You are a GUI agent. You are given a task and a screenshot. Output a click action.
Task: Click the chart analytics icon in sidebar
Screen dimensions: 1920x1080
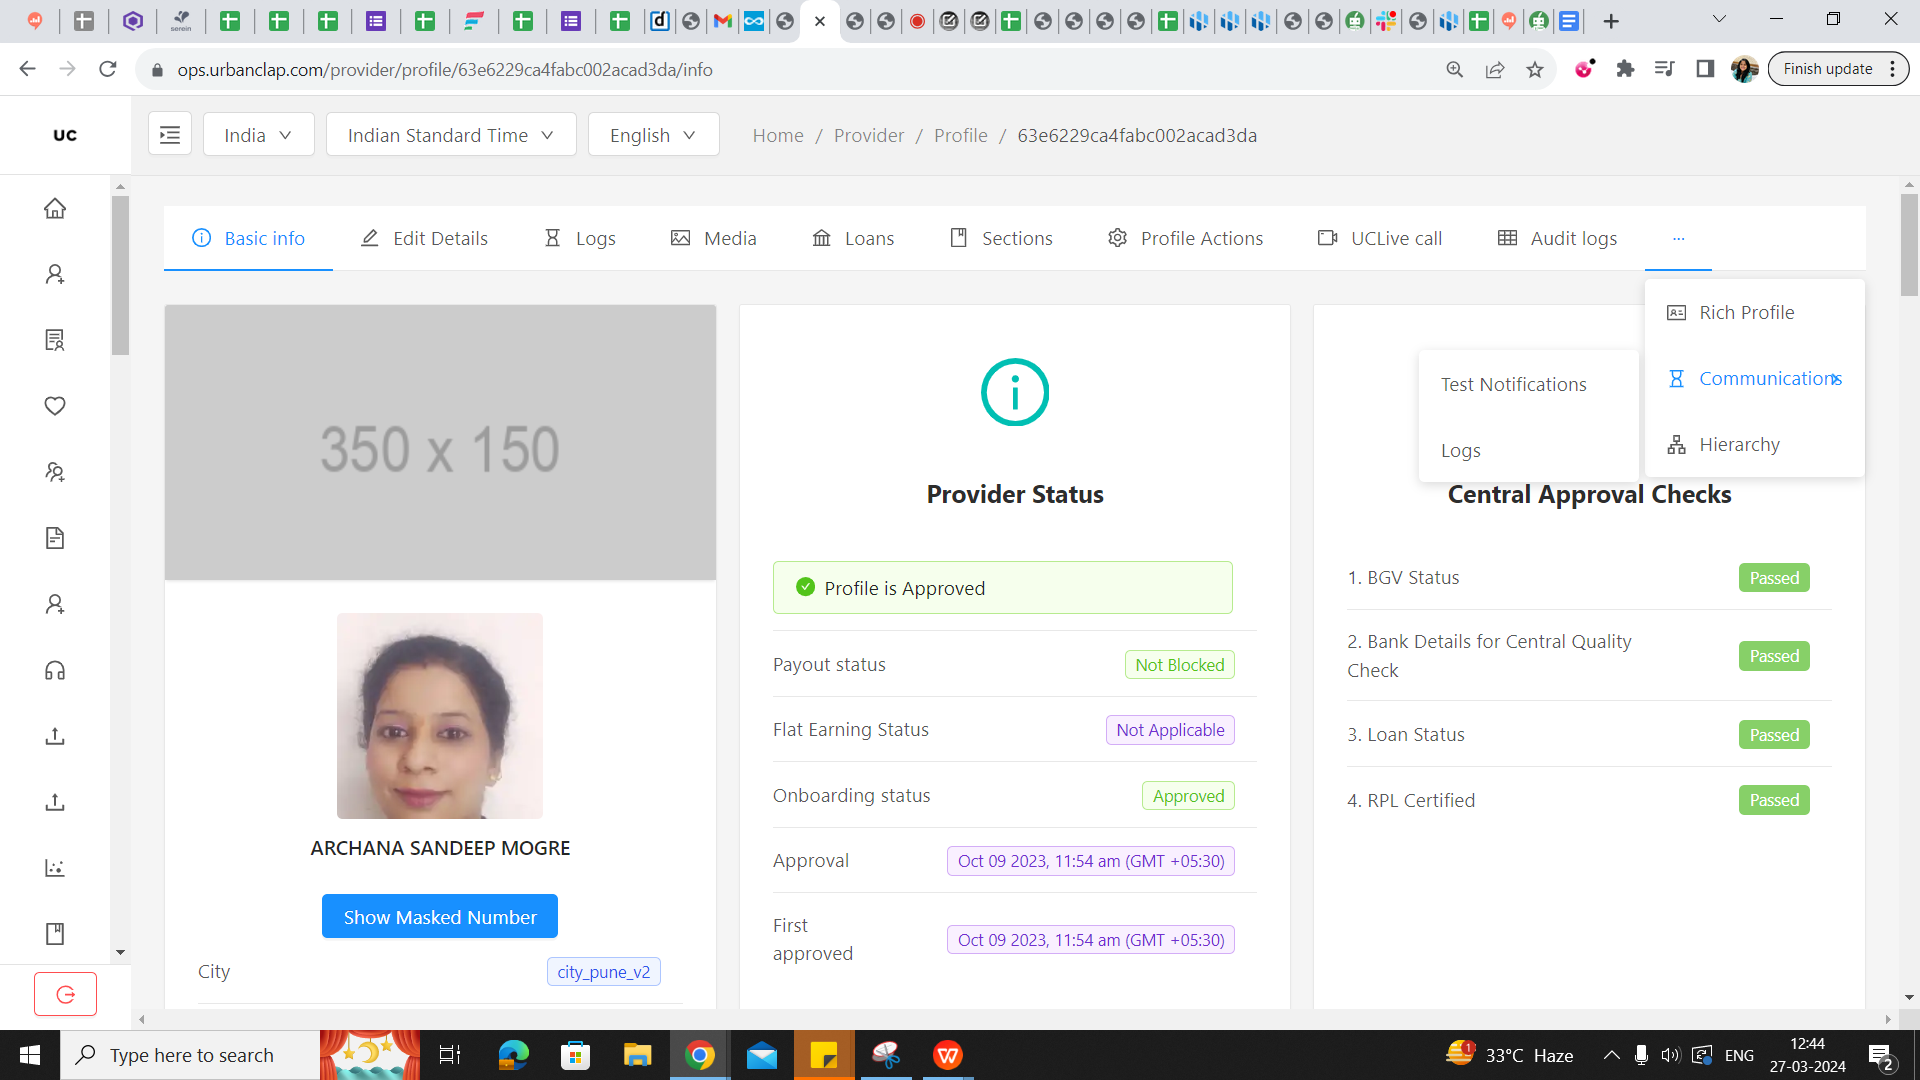pyautogui.click(x=55, y=868)
